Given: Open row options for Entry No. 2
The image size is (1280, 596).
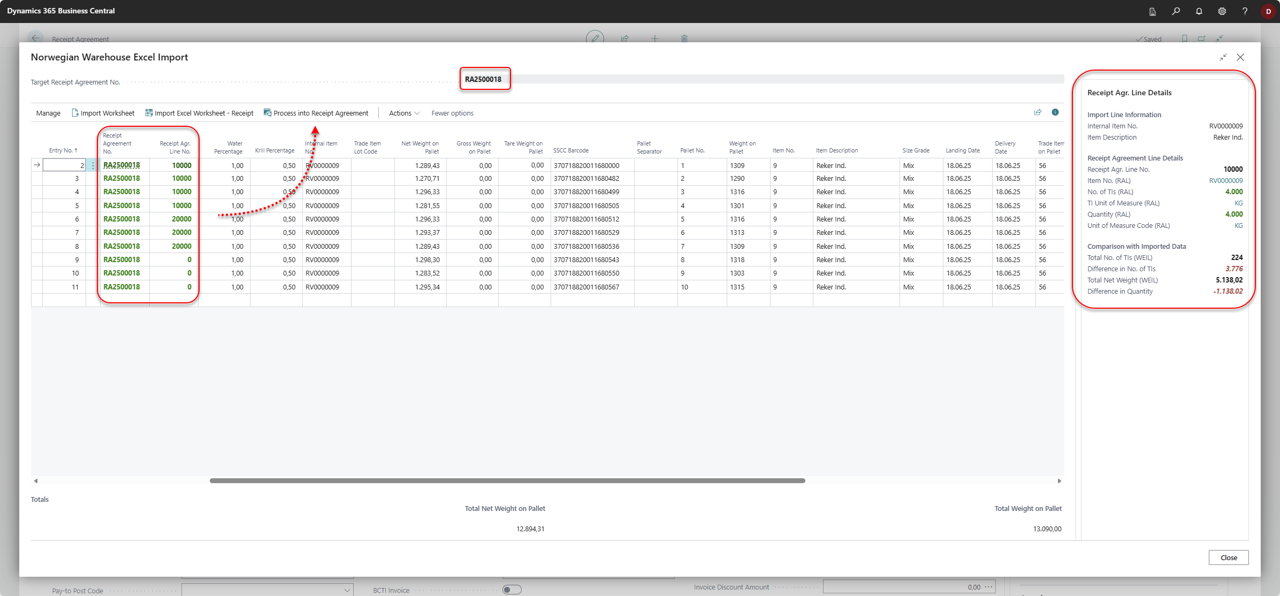Looking at the screenshot, I should click(93, 165).
